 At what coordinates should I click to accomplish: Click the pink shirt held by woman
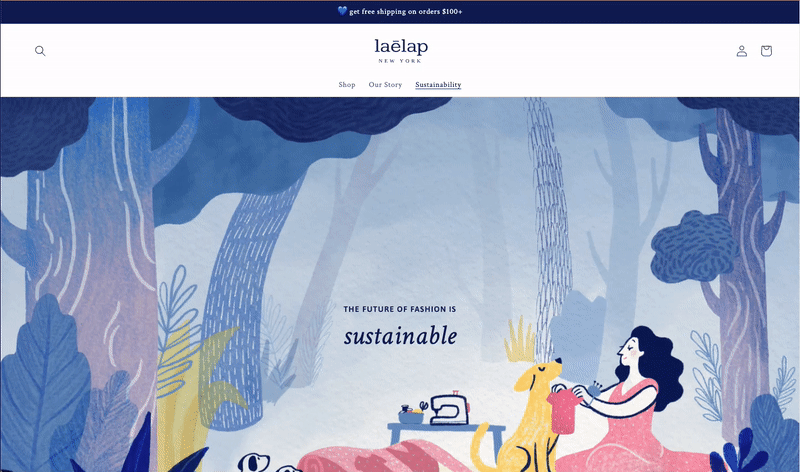[x=564, y=410]
